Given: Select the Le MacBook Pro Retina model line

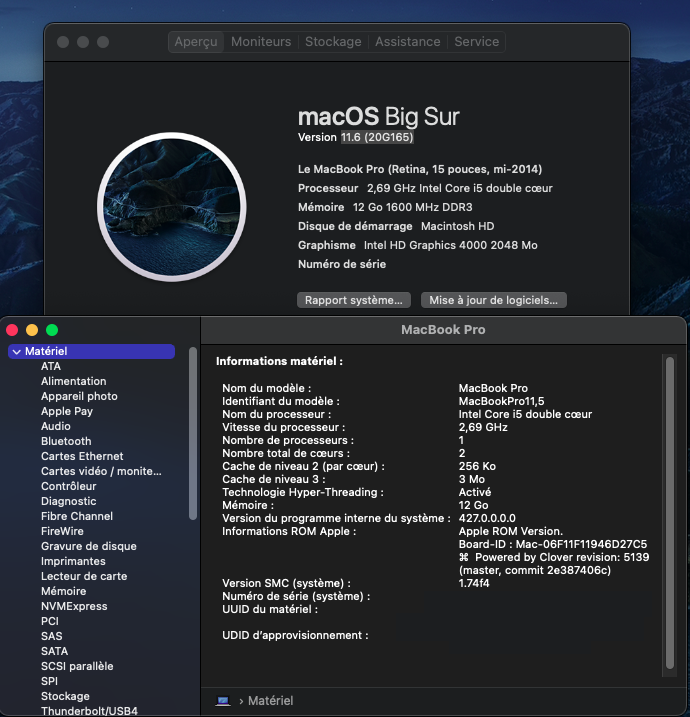Looking at the screenshot, I should (420, 169).
